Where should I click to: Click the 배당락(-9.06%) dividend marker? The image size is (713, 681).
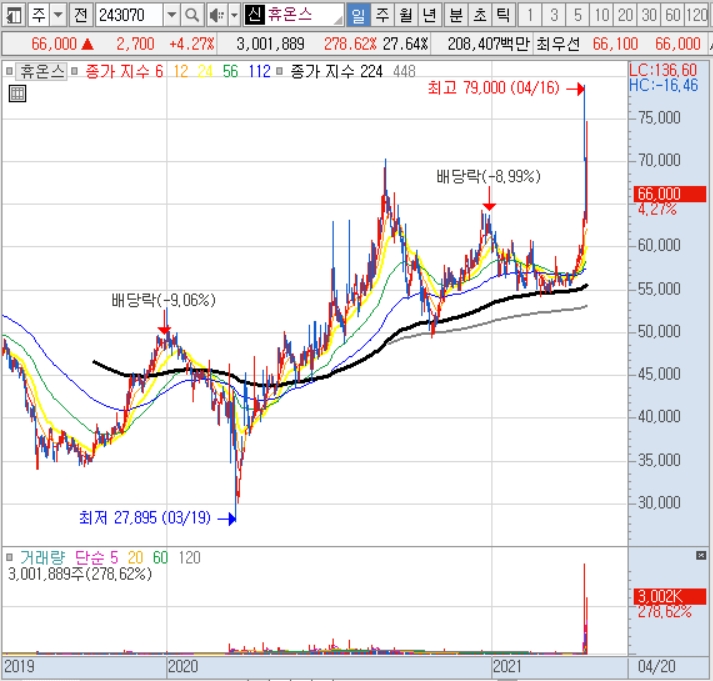click(x=163, y=300)
